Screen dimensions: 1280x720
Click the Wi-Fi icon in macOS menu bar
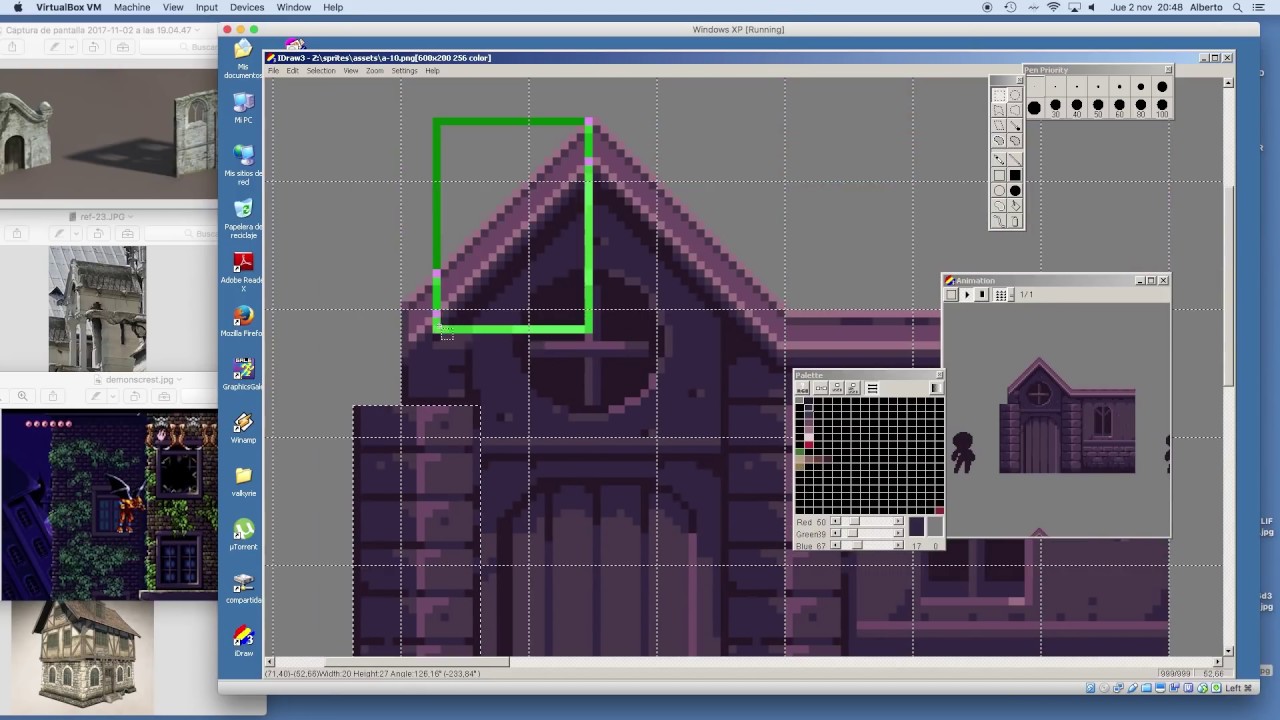(x=1053, y=7)
